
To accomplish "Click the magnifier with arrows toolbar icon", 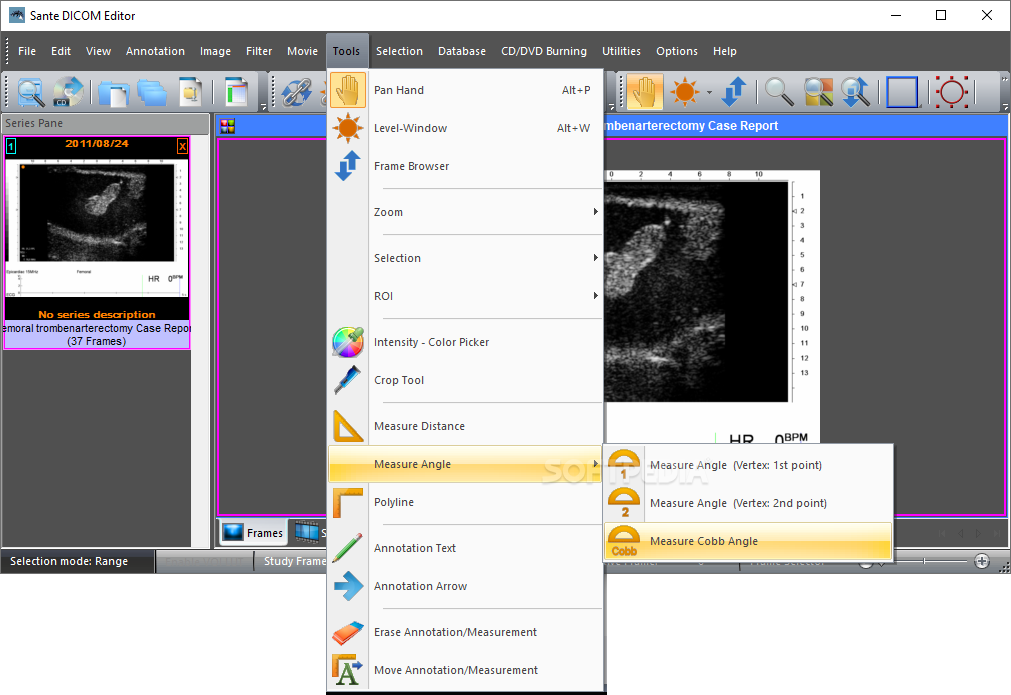I will point(856,92).
